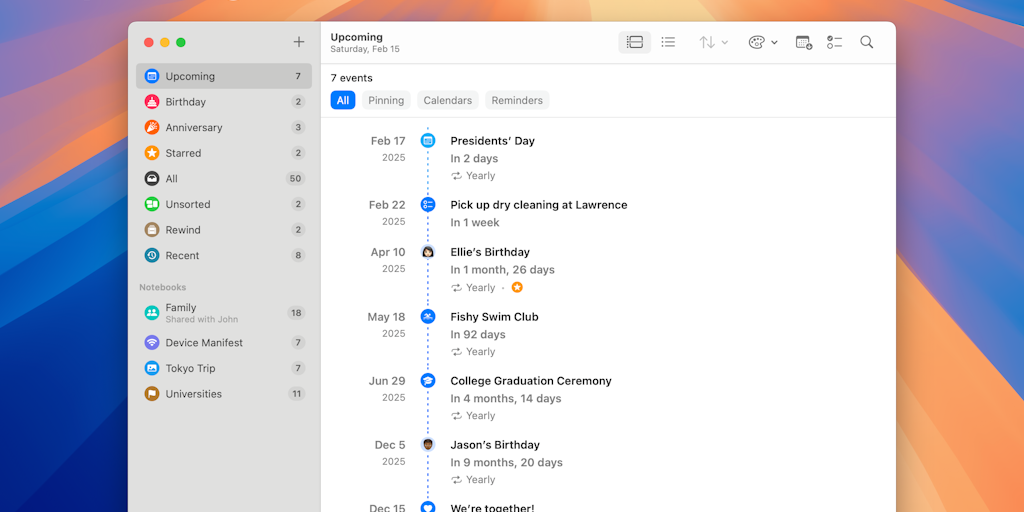The image size is (1024, 512).
Task: Click the Yearly repeat label under Presidents' Day
Action: tap(480, 176)
